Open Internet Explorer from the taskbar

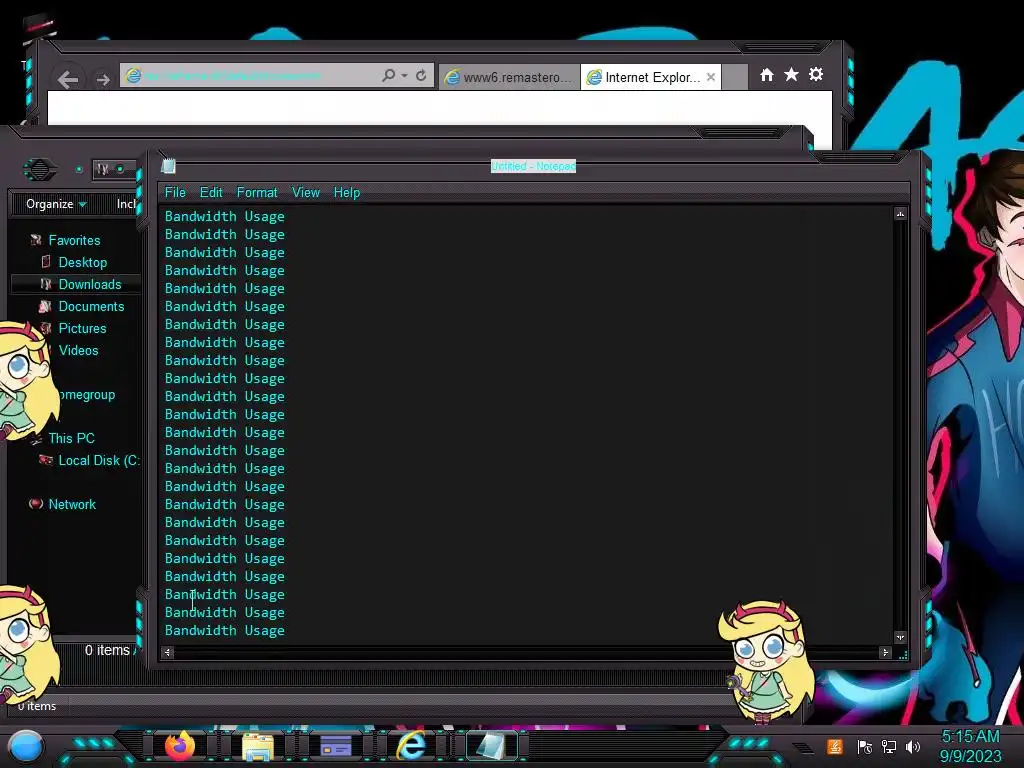pos(412,745)
